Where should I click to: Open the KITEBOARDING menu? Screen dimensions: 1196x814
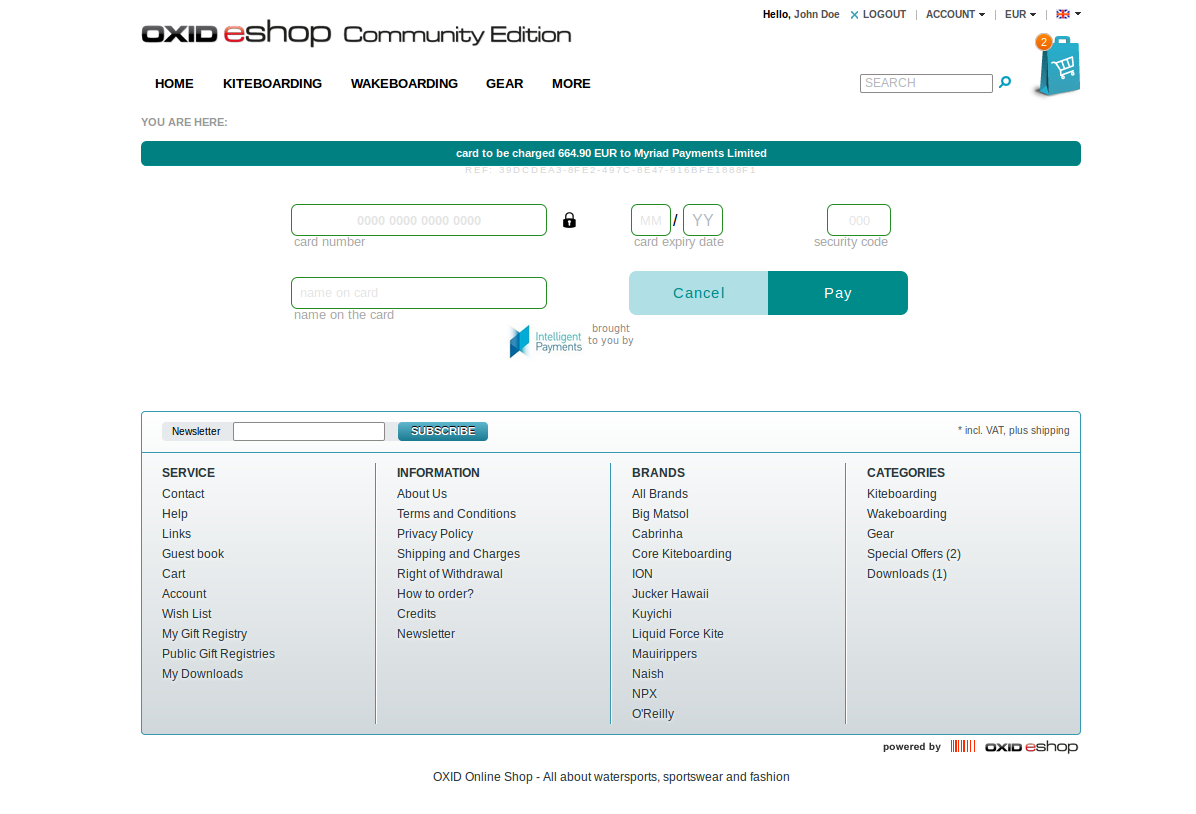click(x=272, y=83)
